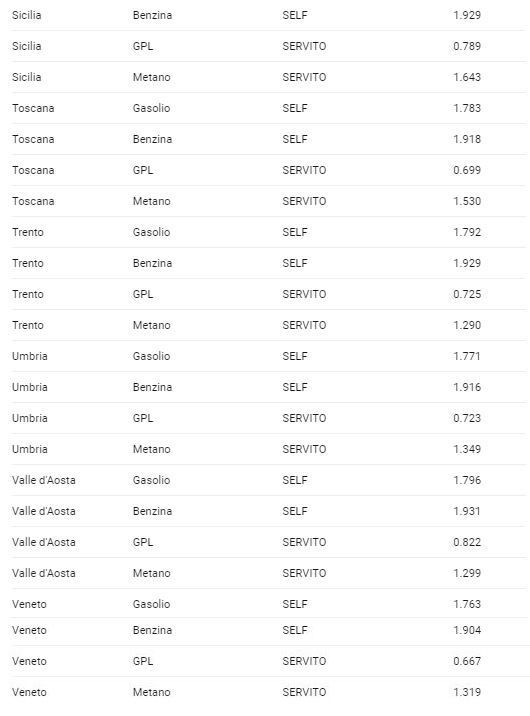The image size is (530, 716).
Task: Select the Toscana Metano price 1.530
Action: click(467, 201)
